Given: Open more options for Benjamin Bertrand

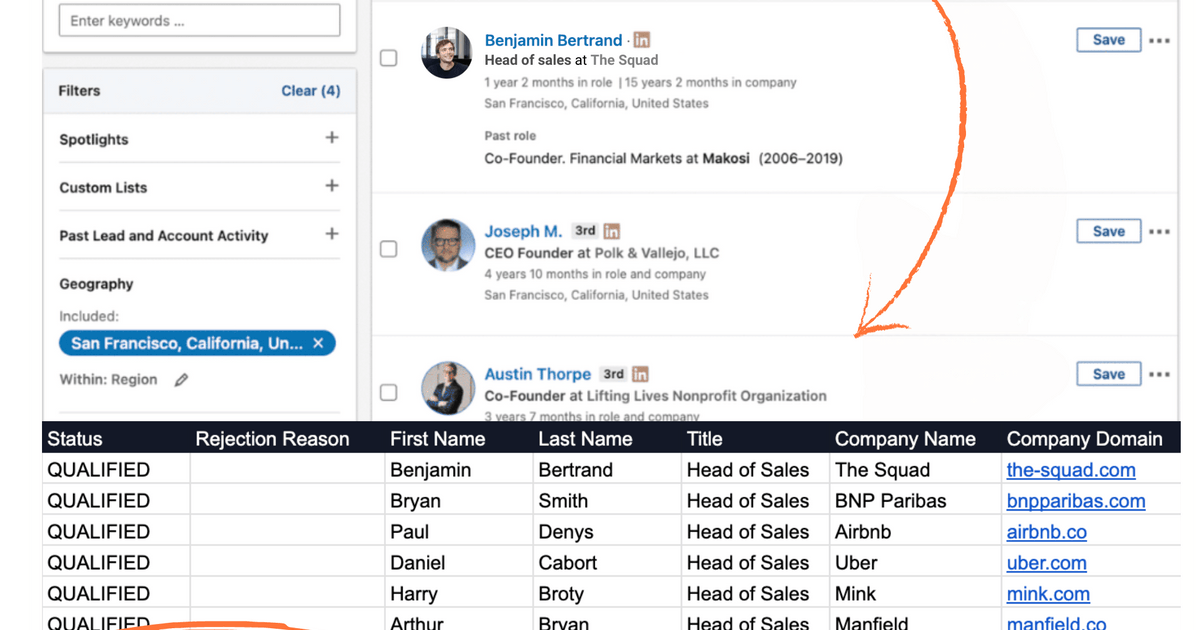Looking at the screenshot, I should 1159,41.
